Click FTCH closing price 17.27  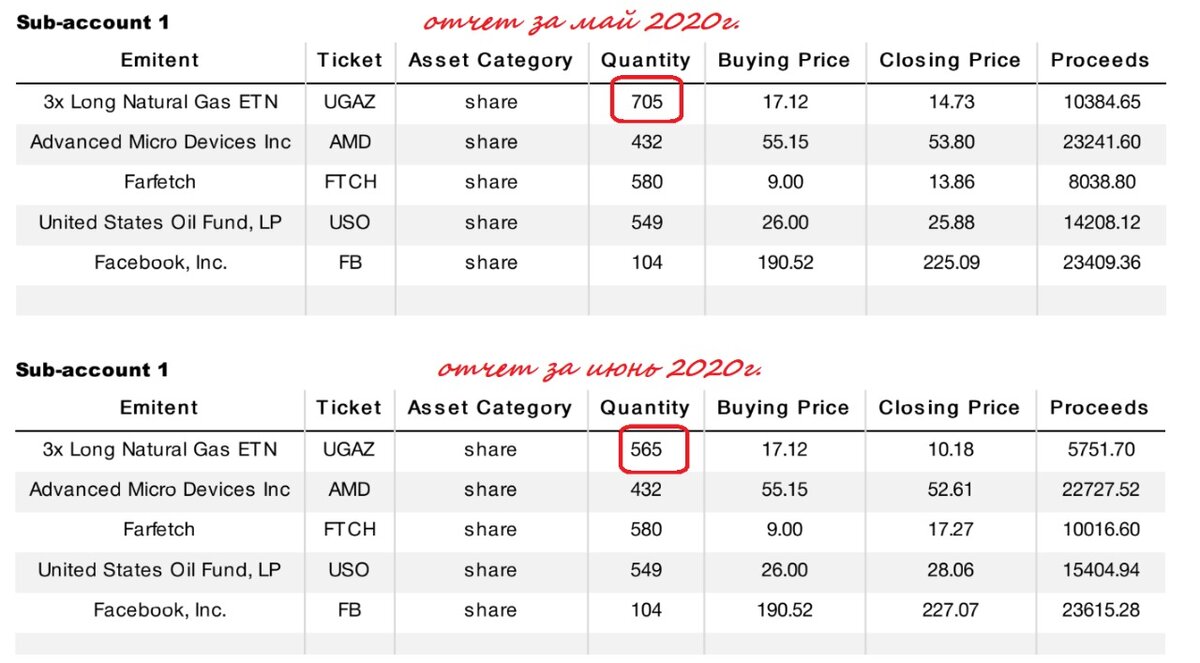tap(950, 529)
